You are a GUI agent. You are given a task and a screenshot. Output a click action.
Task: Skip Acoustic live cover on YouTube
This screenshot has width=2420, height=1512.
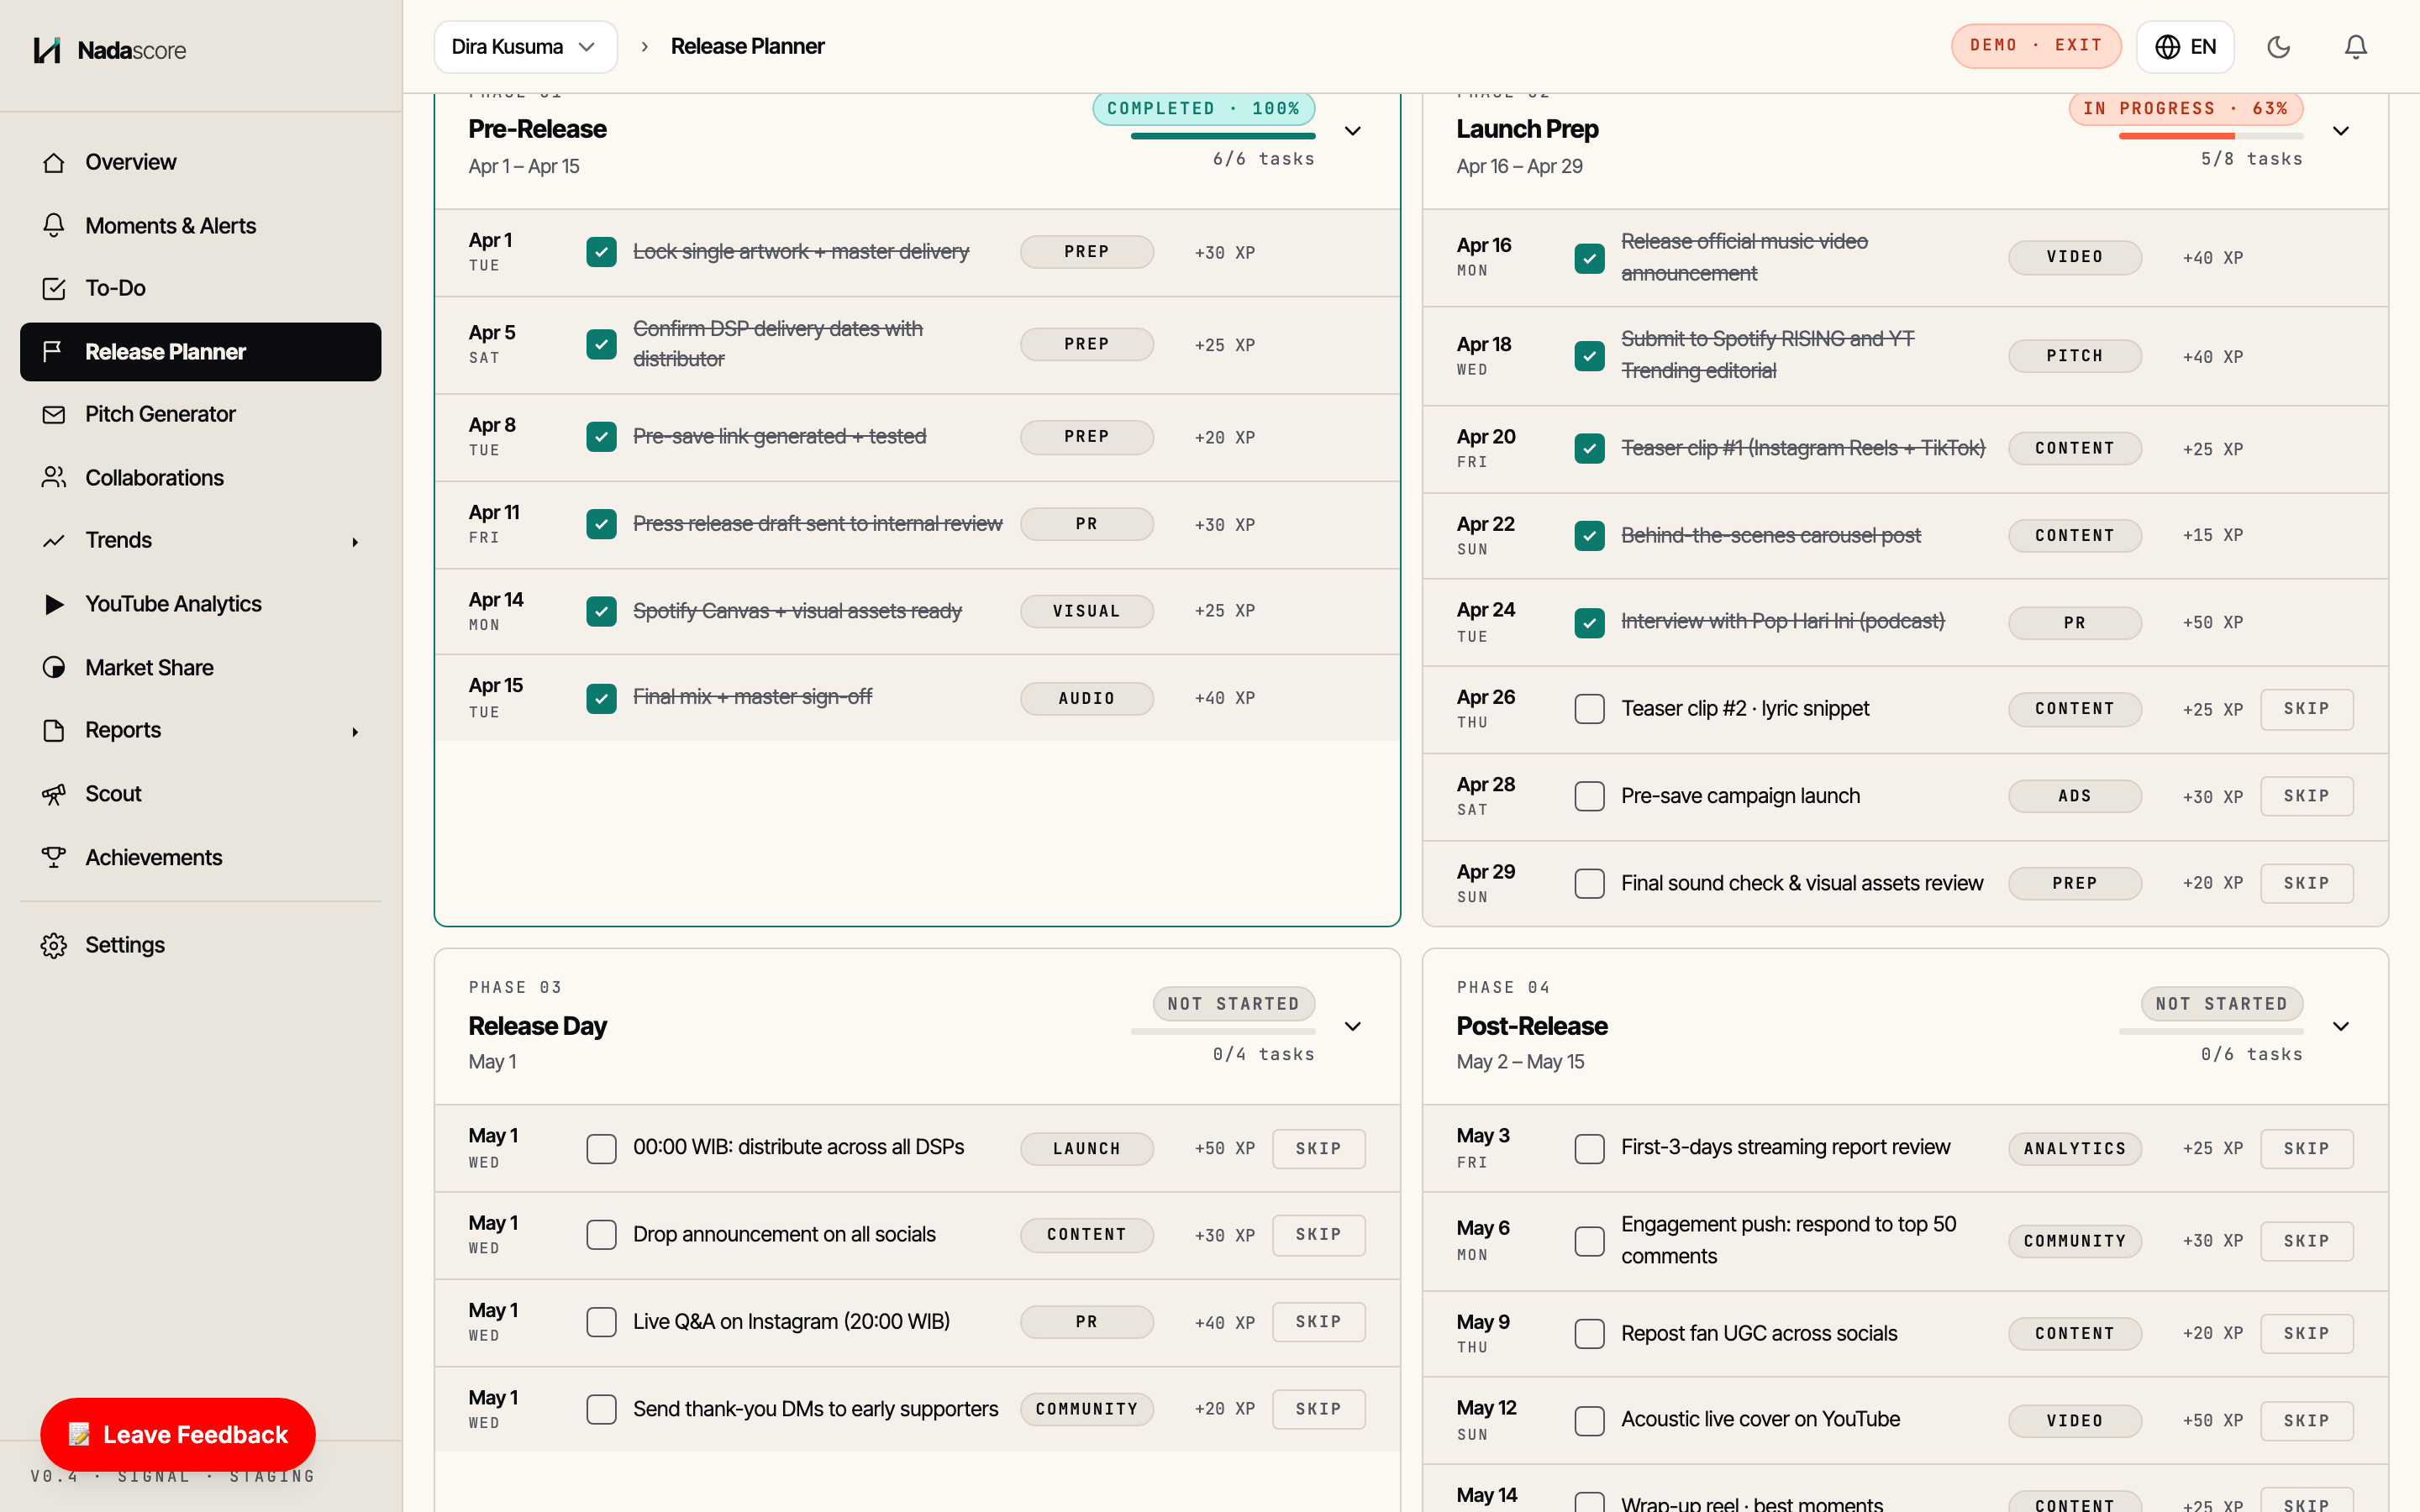click(2306, 1421)
